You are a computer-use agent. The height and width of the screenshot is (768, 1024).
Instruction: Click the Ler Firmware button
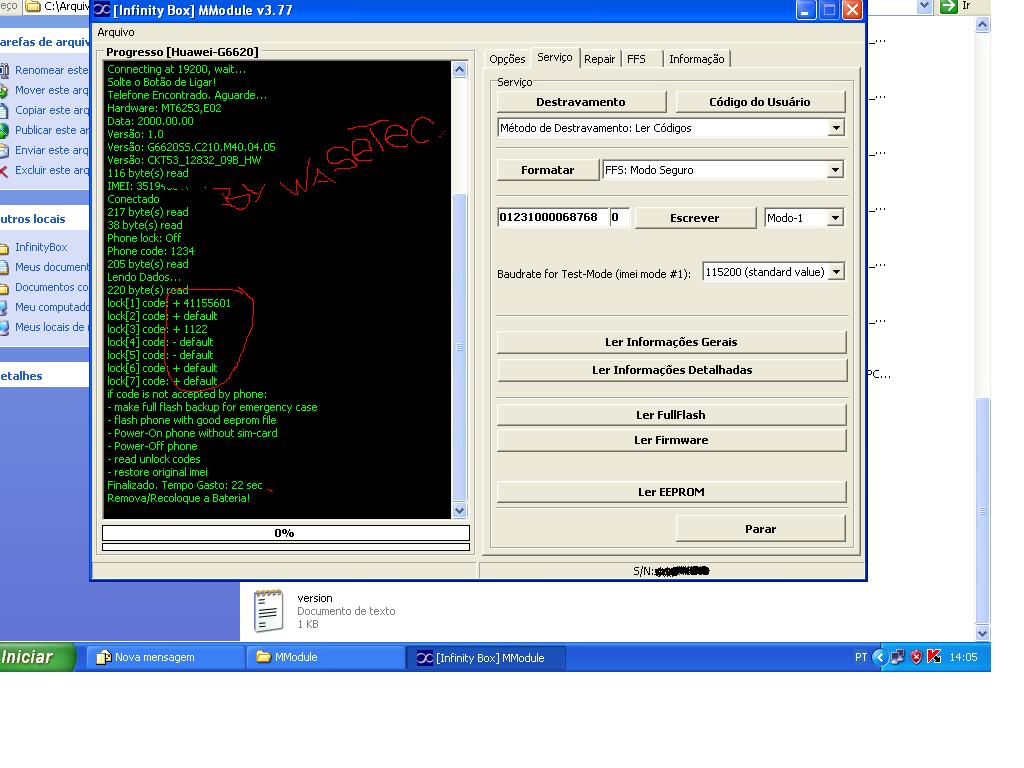(x=671, y=440)
